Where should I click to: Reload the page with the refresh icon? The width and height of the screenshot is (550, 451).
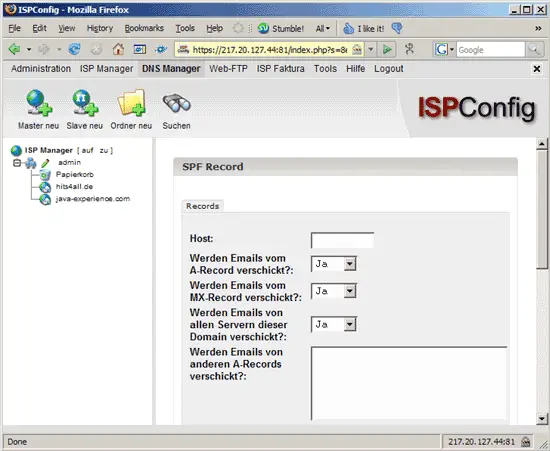tap(74, 49)
